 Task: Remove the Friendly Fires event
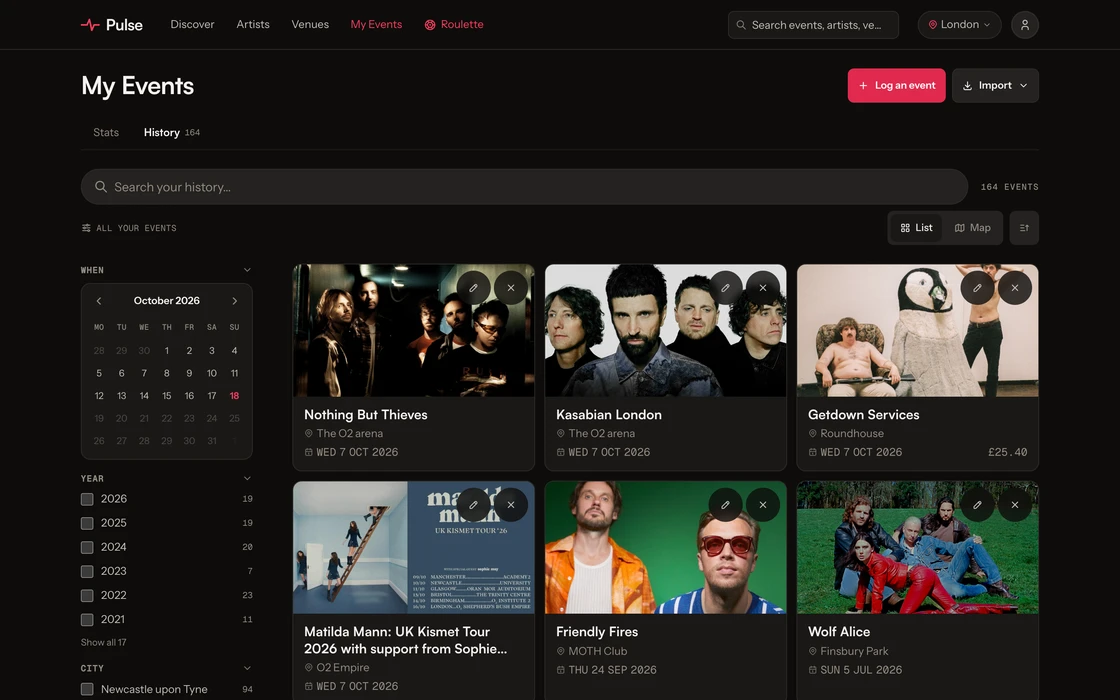click(x=763, y=505)
